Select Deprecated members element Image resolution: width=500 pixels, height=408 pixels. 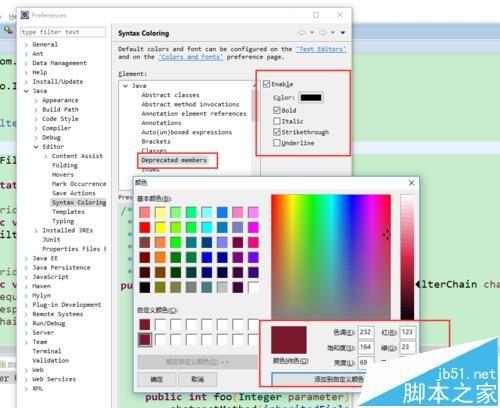click(174, 160)
